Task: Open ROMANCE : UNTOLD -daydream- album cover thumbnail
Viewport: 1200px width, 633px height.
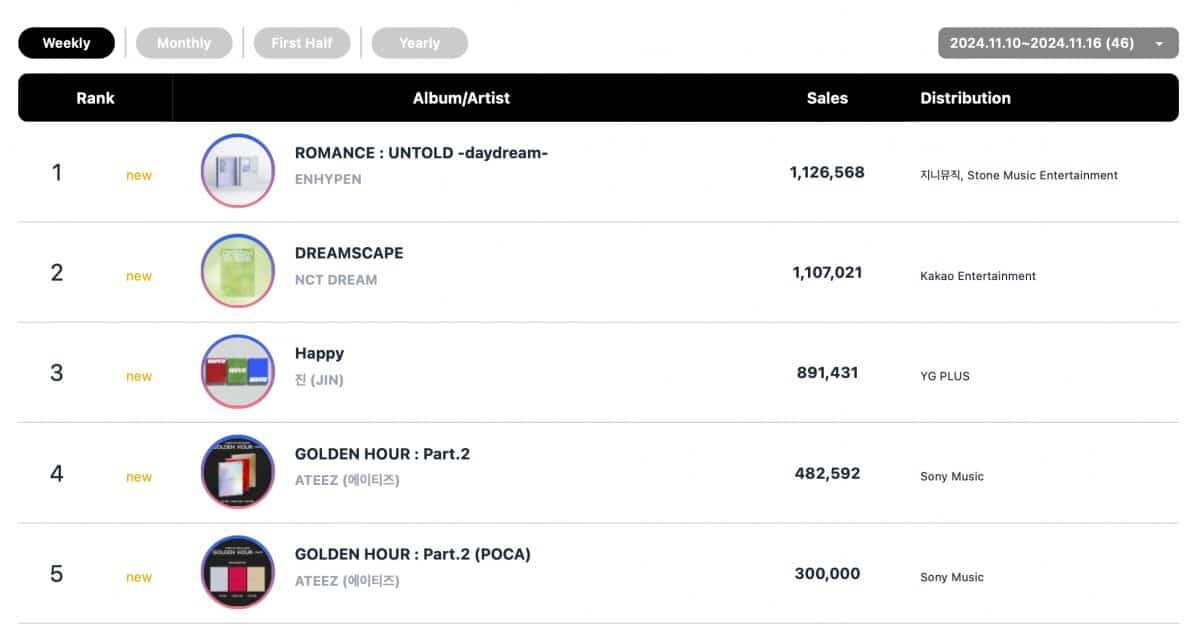Action: 237,171
